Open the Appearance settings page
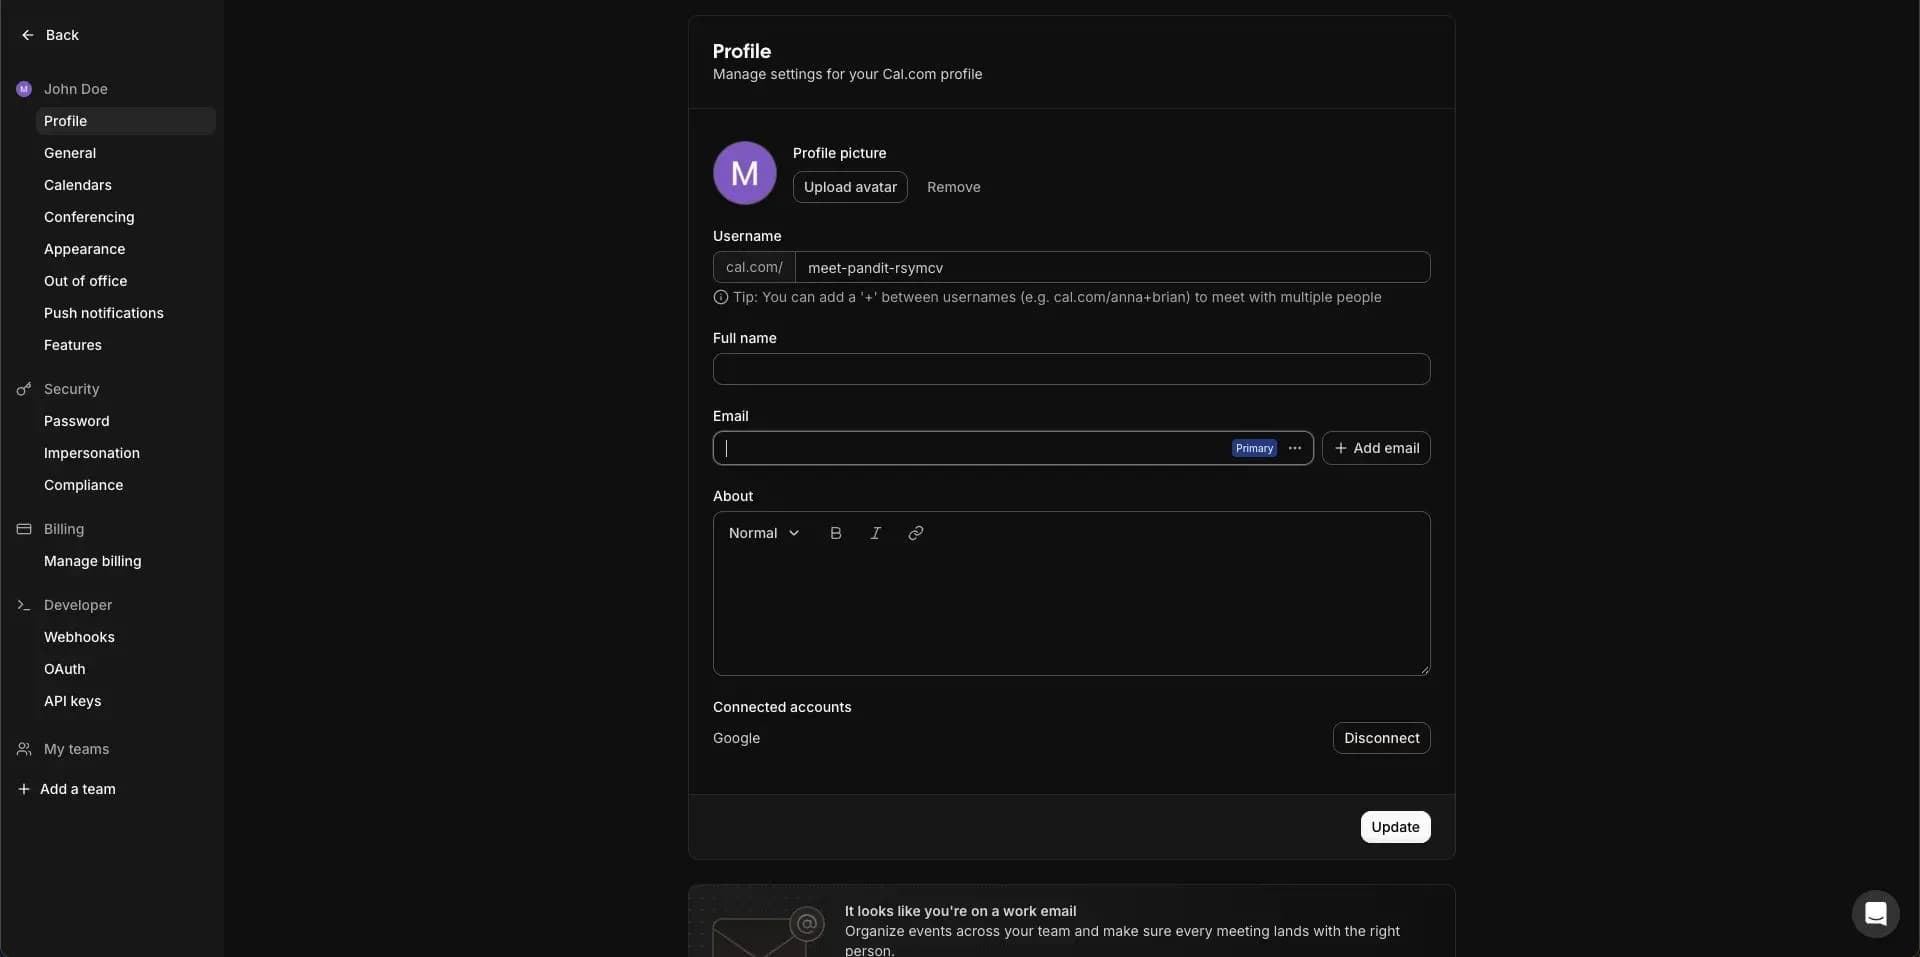This screenshot has width=1920, height=957. pos(84,249)
